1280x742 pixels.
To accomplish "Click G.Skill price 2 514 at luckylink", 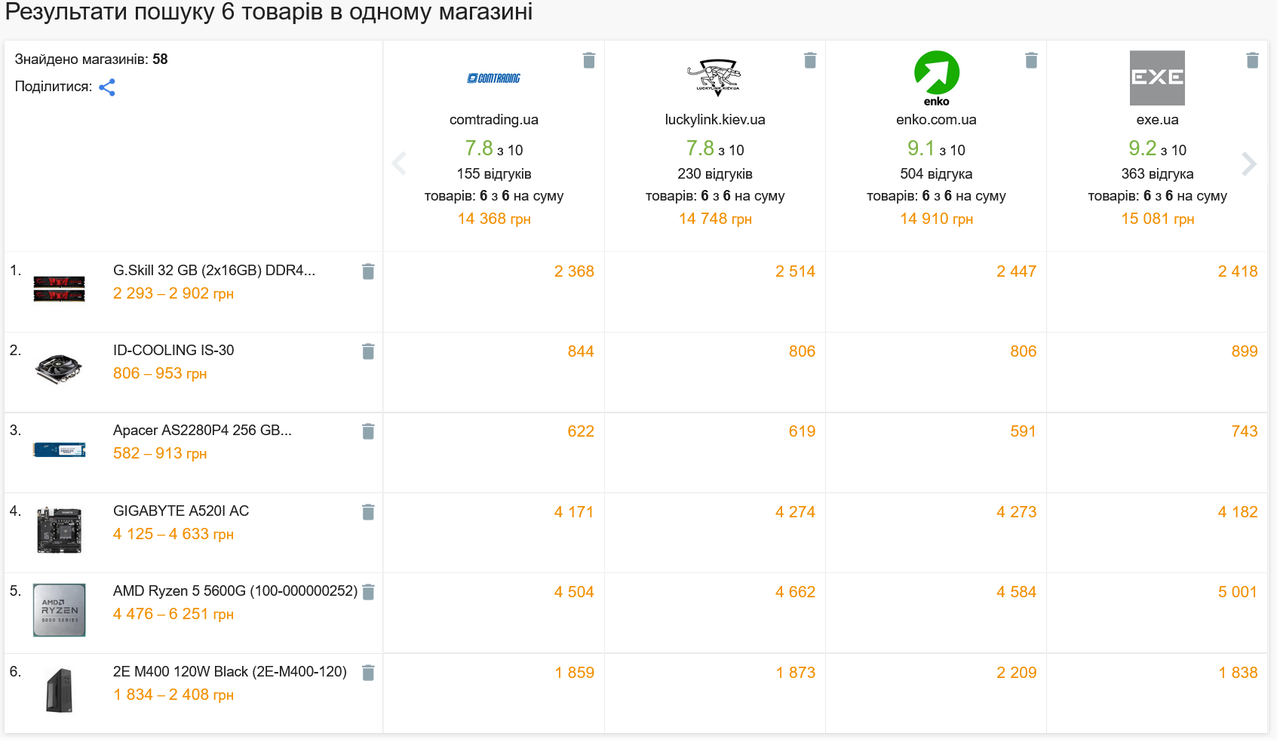I will click(795, 271).
